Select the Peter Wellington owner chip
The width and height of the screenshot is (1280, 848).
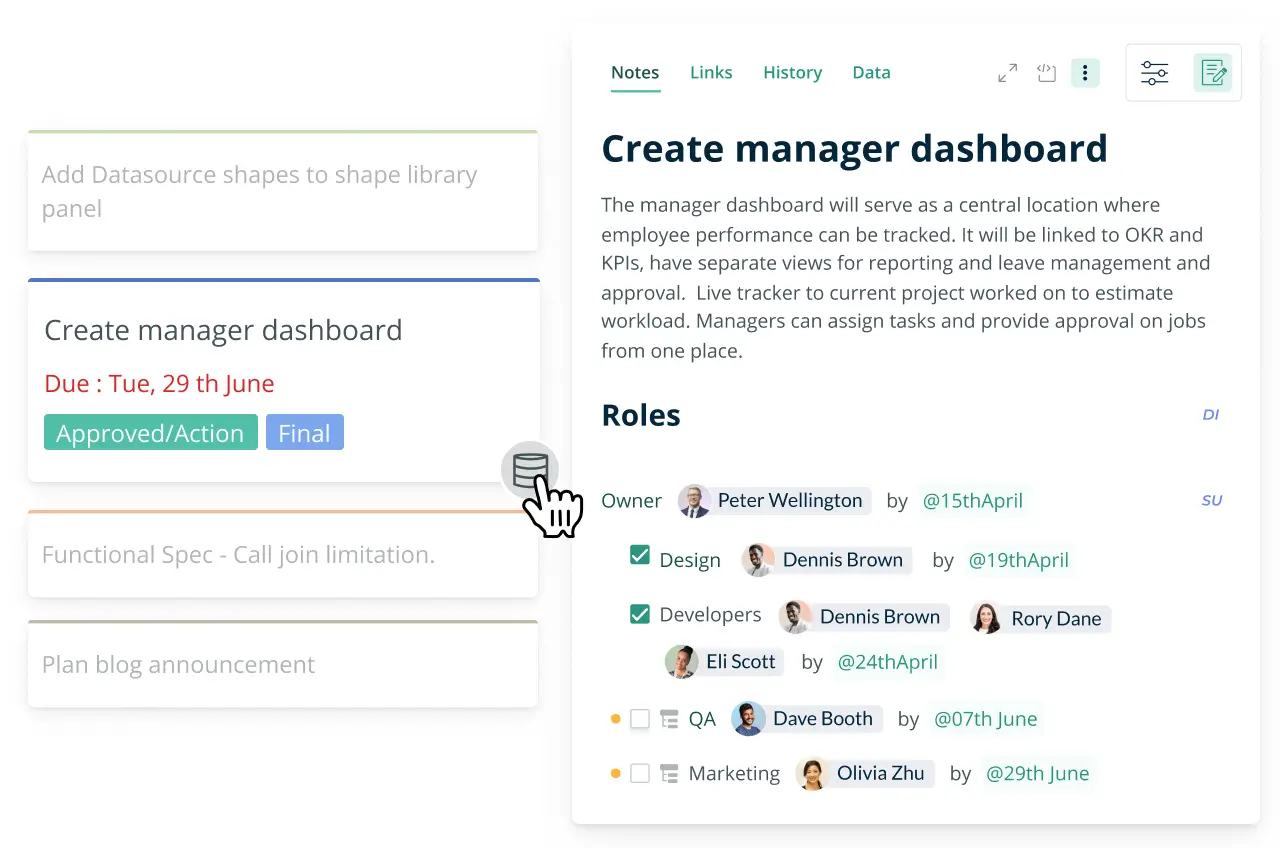coord(775,501)
